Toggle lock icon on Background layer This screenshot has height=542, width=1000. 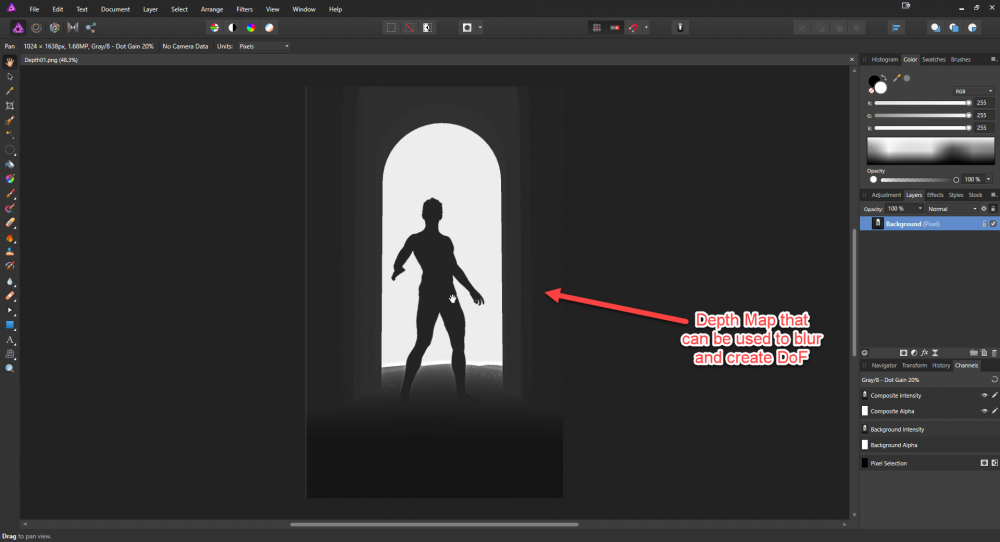[x=984, y=224]
